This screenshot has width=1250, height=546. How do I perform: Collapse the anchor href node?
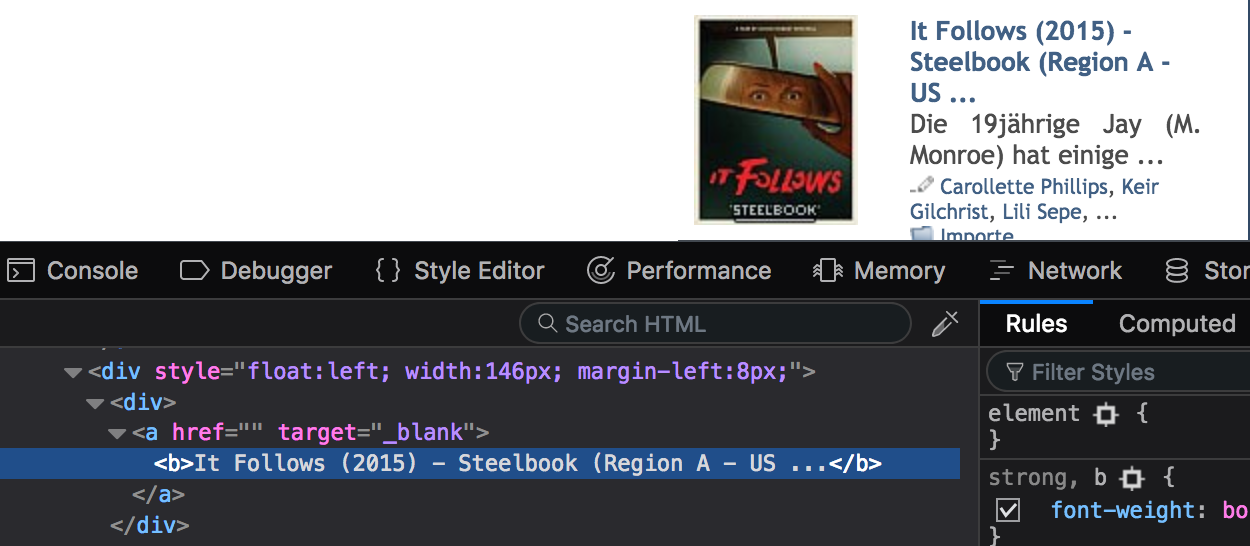pyautogui.click(x=117, y=433)
